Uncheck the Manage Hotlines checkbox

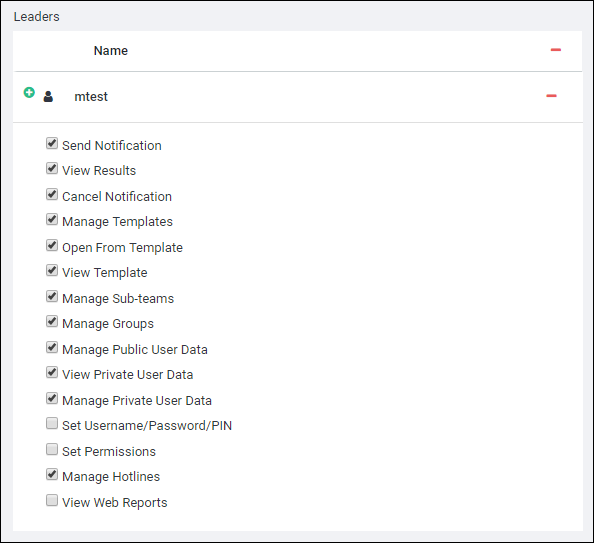click(x=52, y=474)
